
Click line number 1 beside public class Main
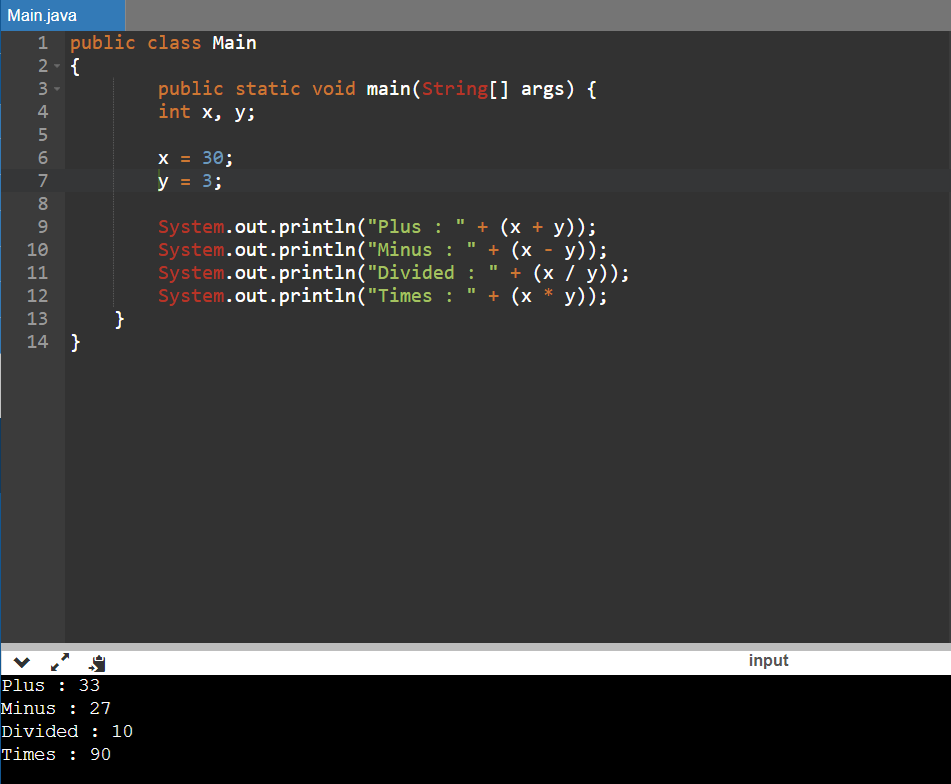point(42,42)
